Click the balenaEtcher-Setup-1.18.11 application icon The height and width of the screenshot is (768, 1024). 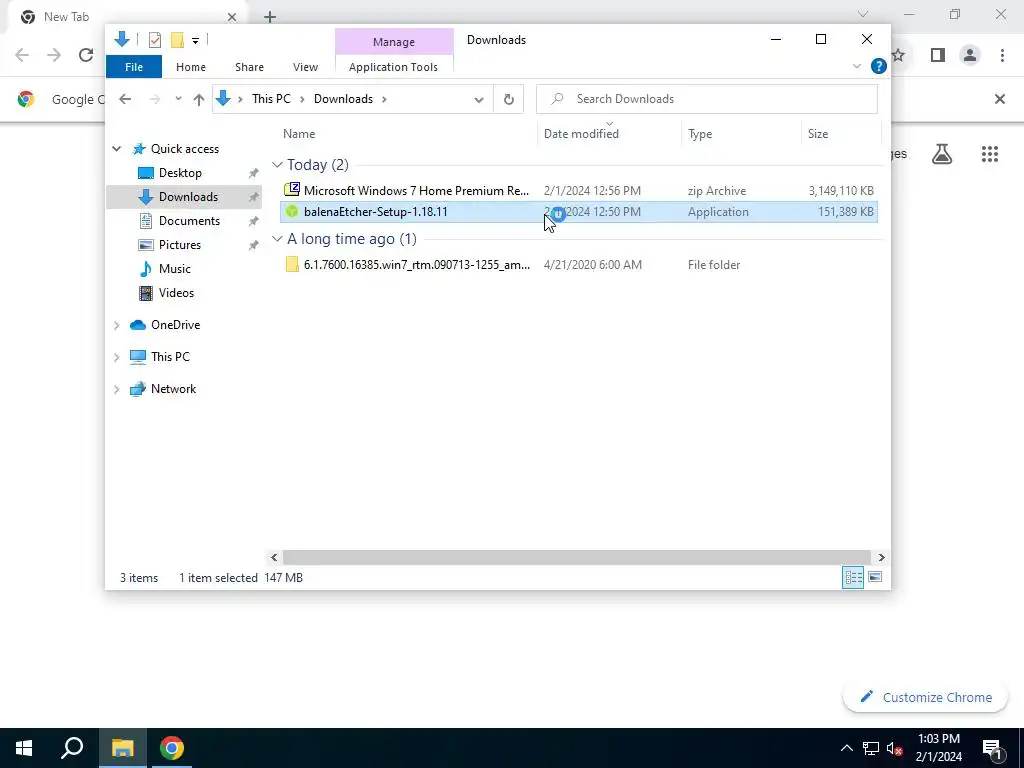point(292,212)
